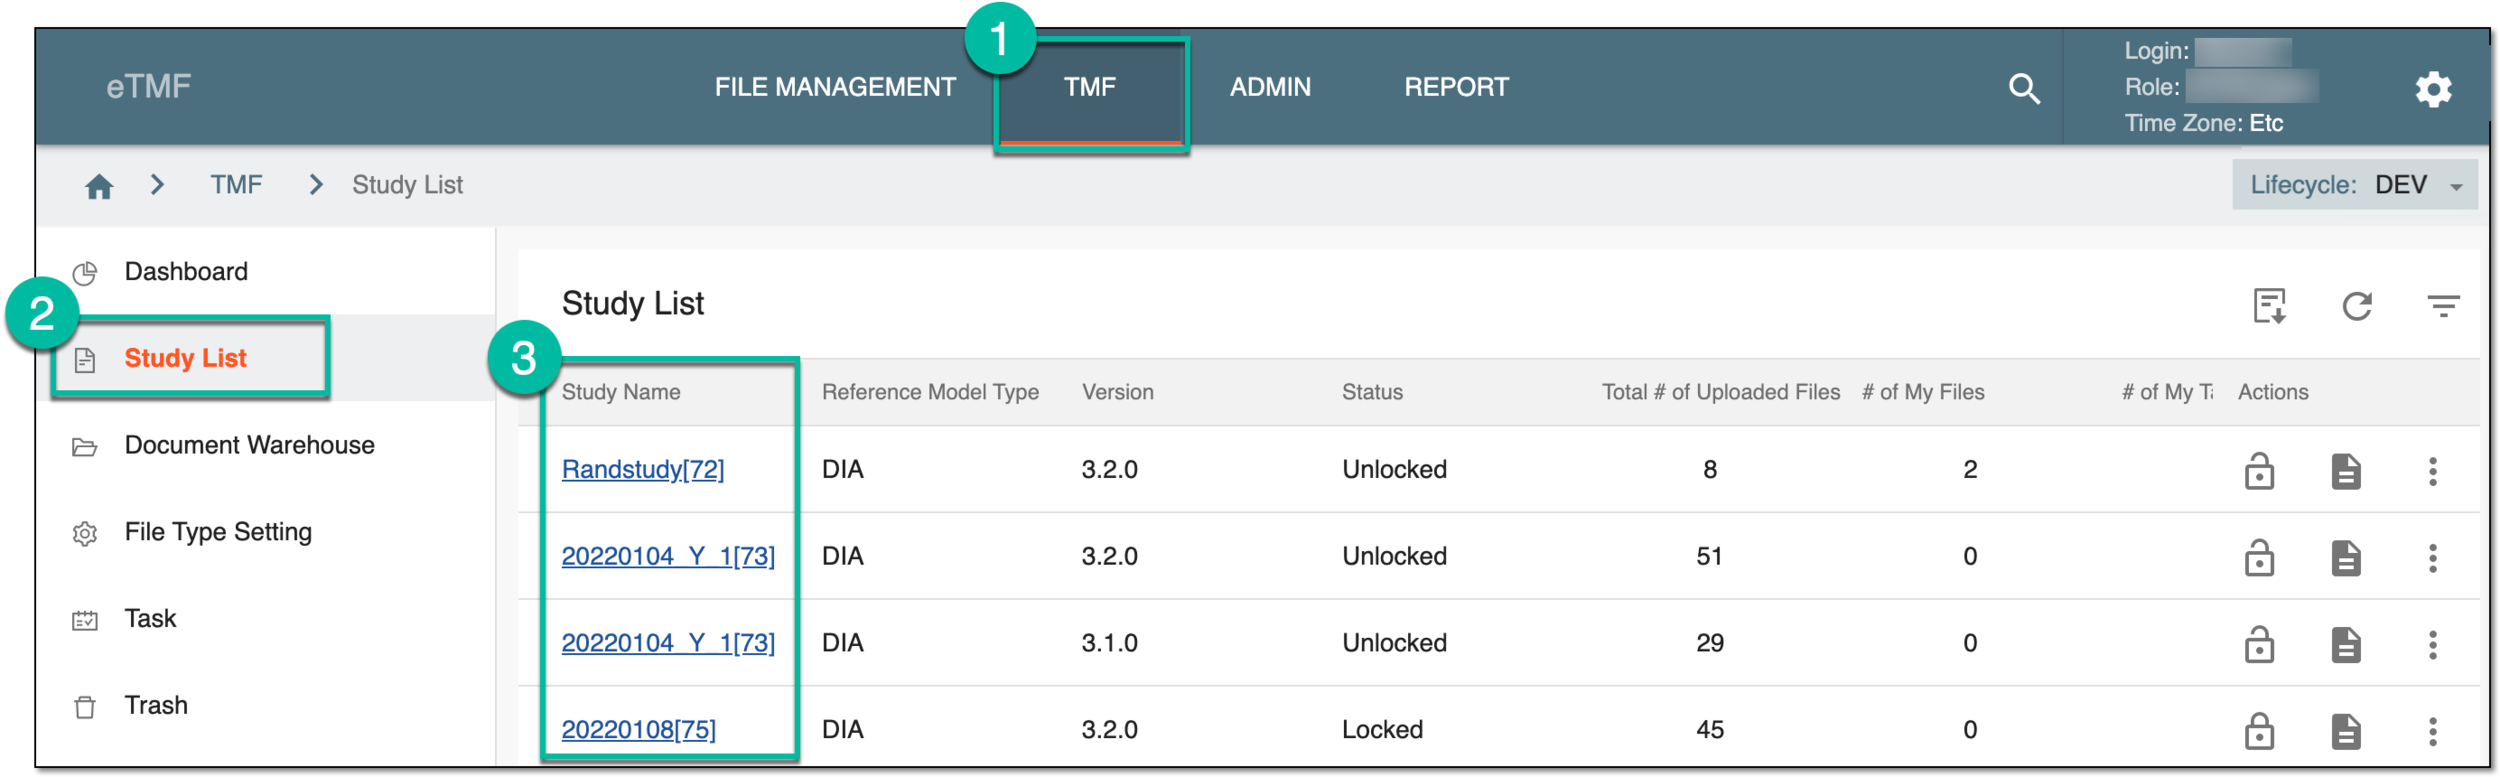The height and width of the screenshot is (777, 2500).
Task: Open the search magnifier icon
Action: pos(2023,88)
